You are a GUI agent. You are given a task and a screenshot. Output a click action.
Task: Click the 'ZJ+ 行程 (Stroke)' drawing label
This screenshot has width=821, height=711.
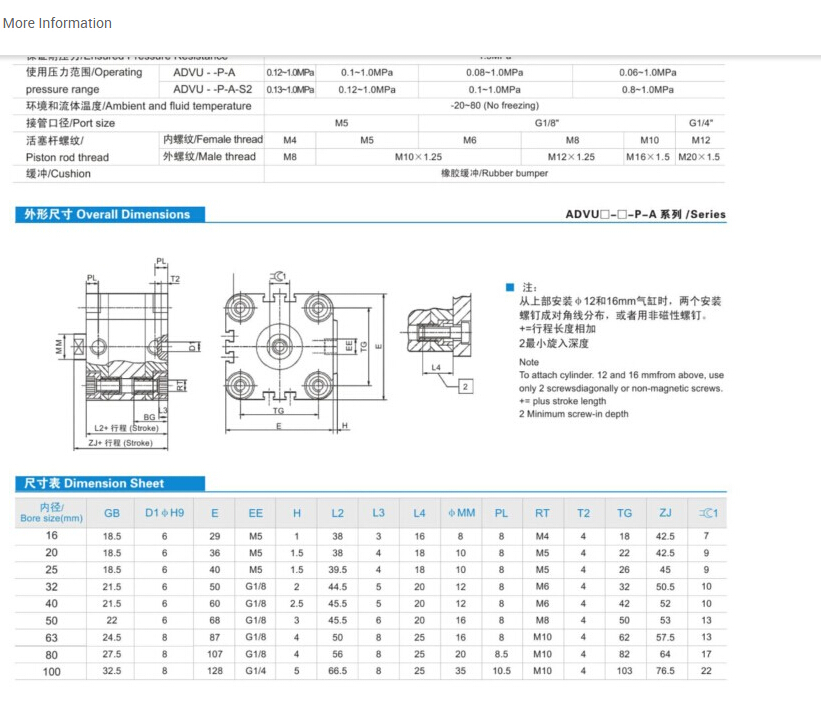click(120, 443)
